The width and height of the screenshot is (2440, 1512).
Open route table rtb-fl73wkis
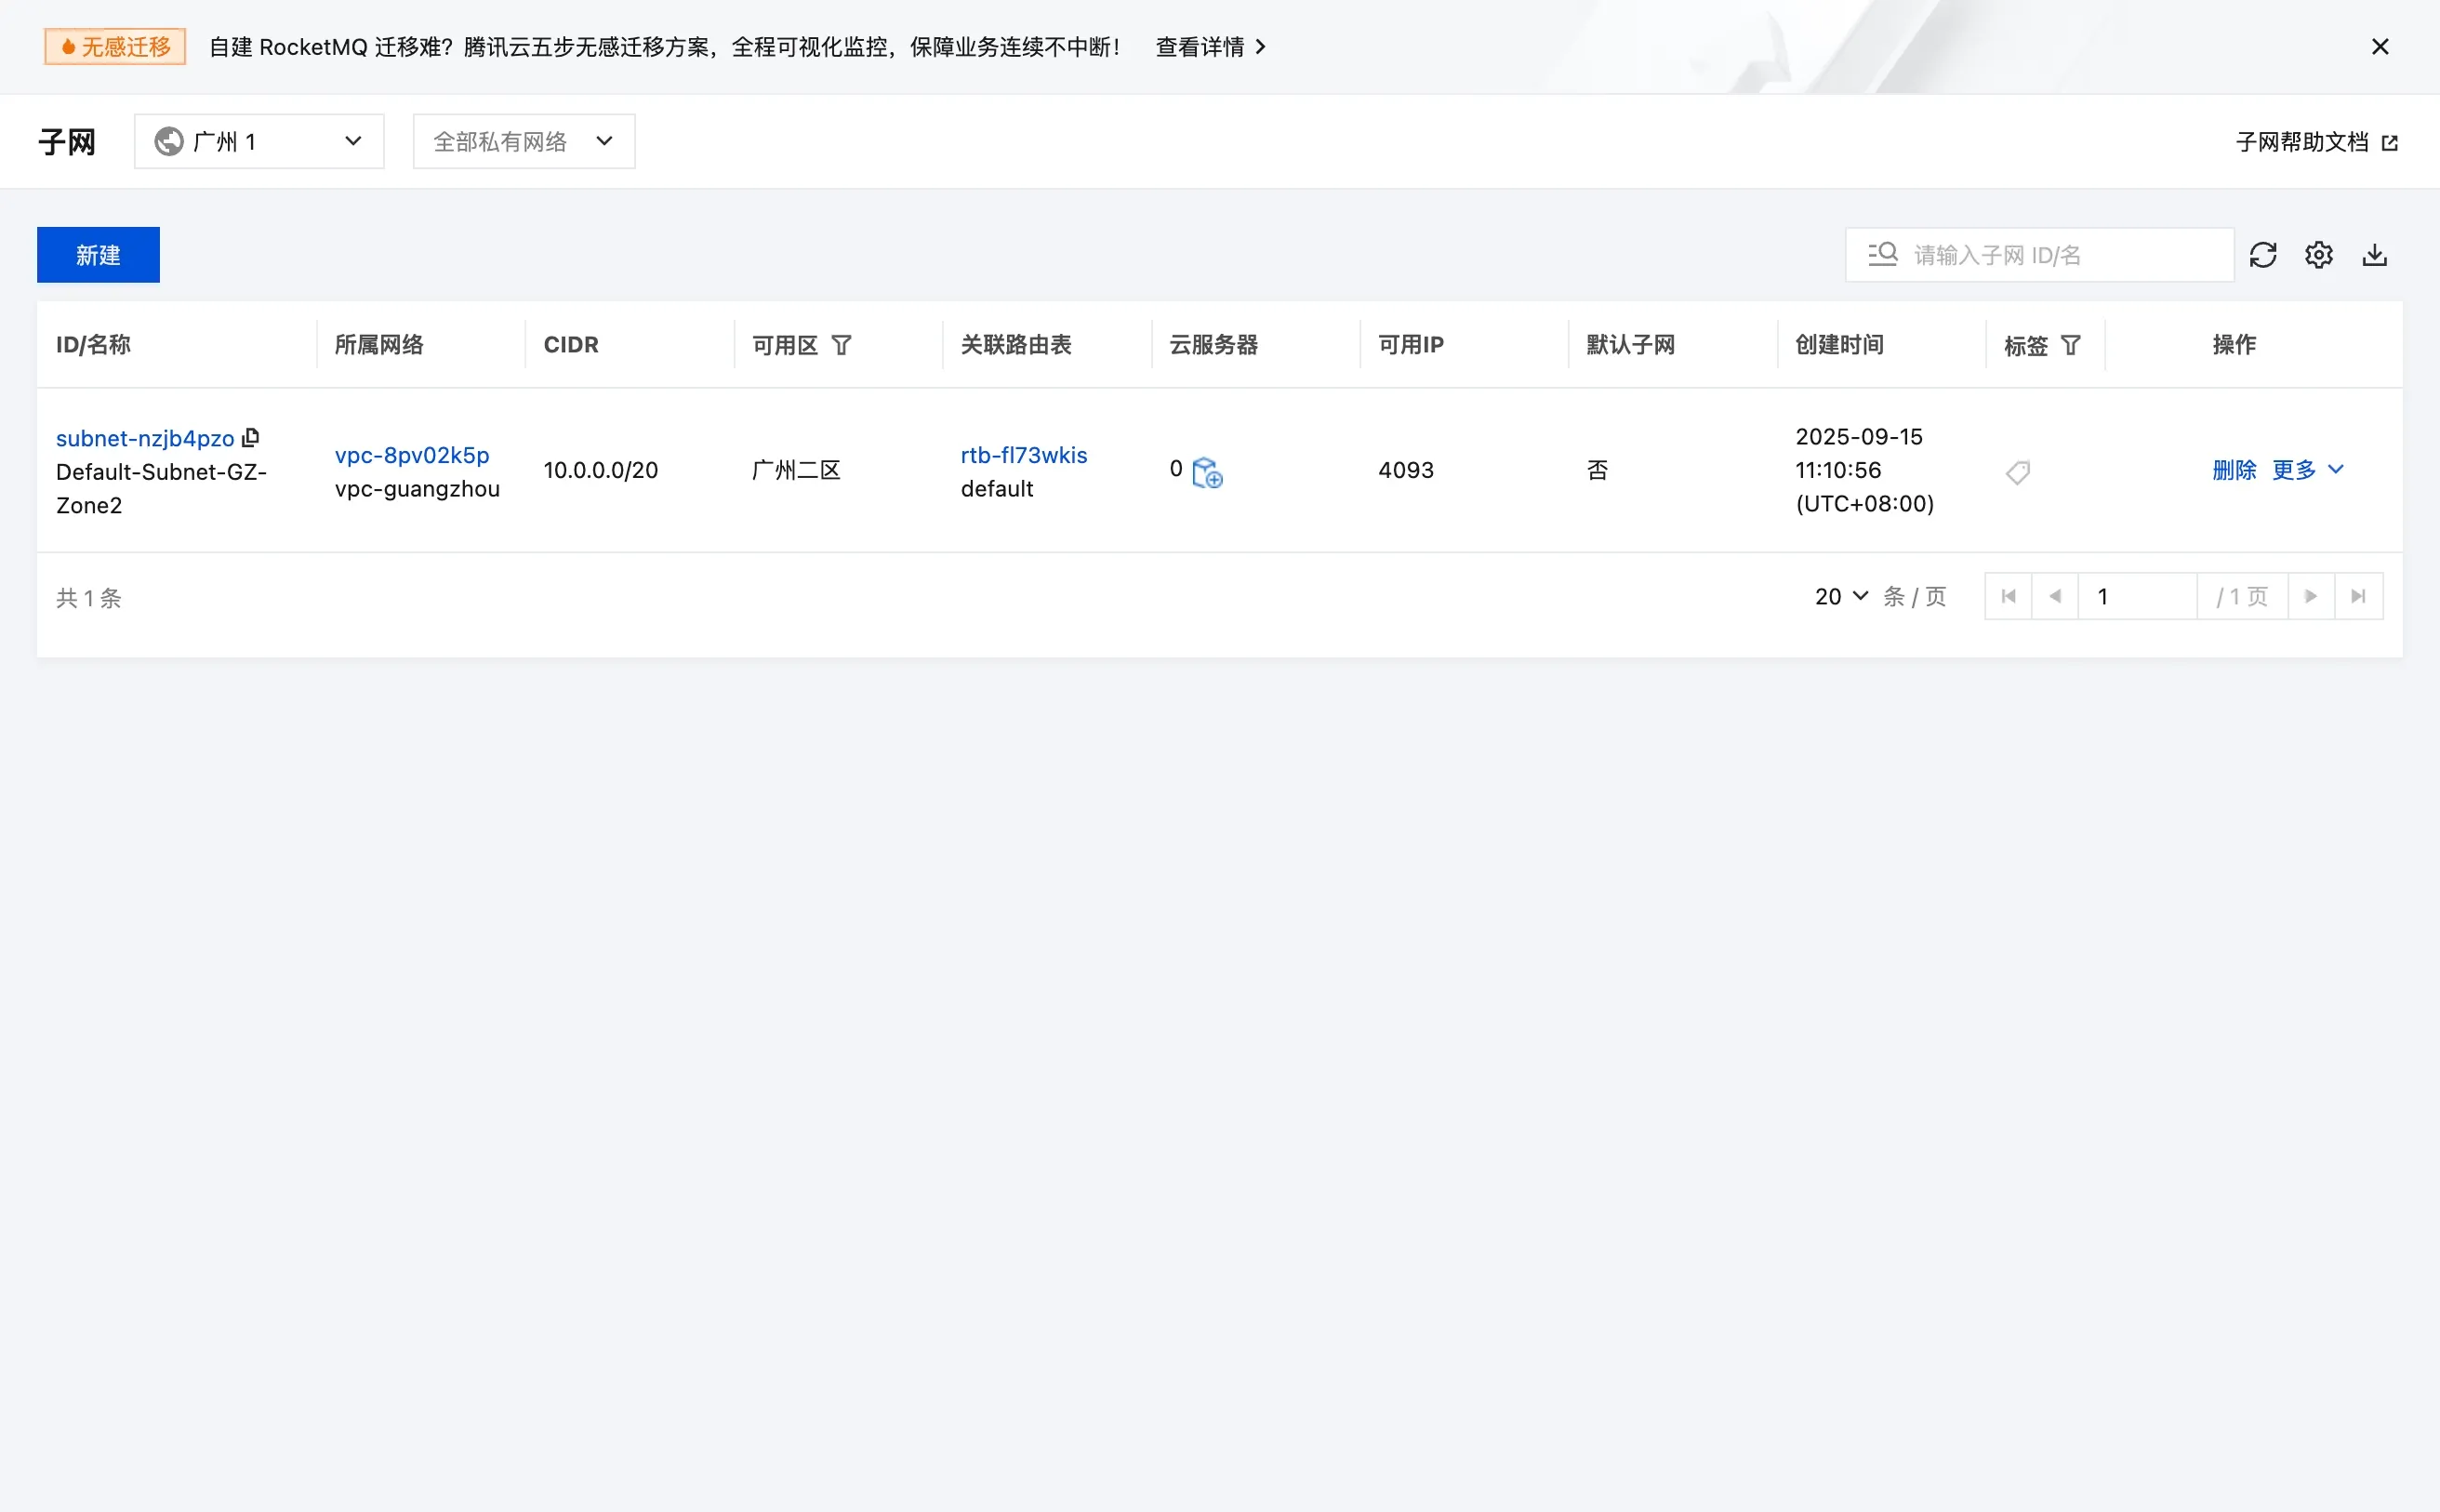(1023, 455)
